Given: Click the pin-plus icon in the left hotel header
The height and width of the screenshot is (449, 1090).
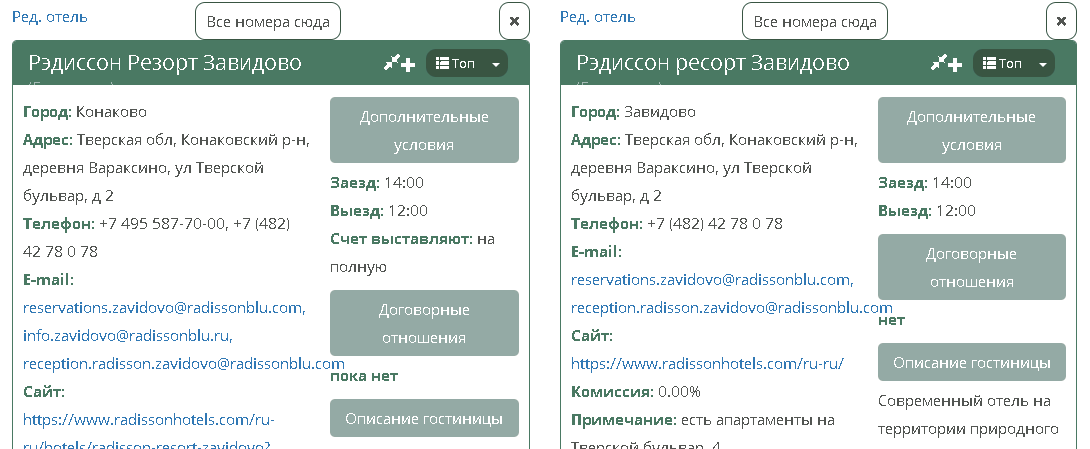Looking at the screenshot, I should pos(399,64).
